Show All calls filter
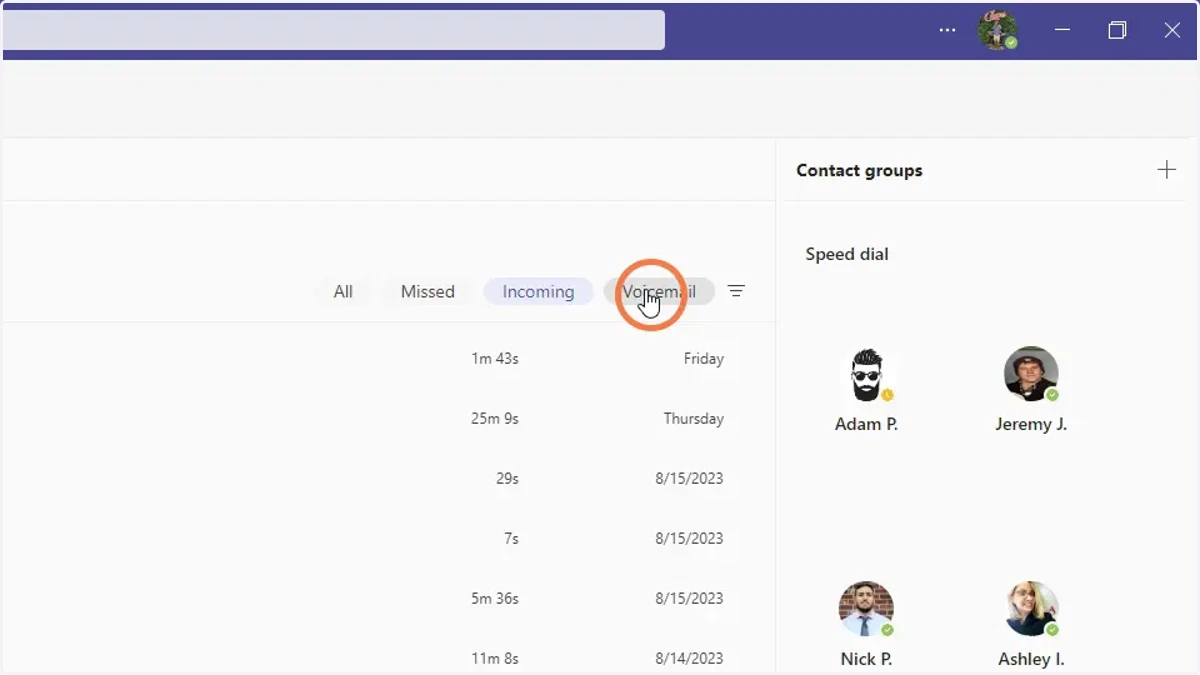 coord(343,292)
